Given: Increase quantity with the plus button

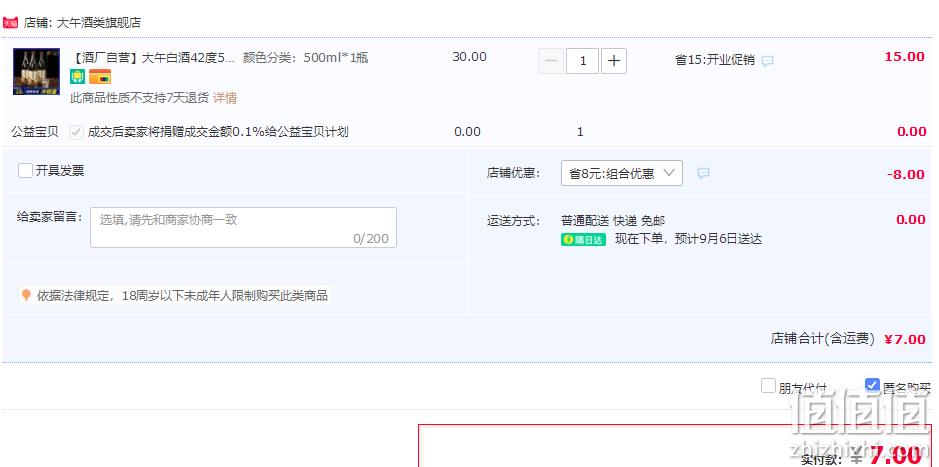Looking at the screenshot, I should (x=614, y=61).
